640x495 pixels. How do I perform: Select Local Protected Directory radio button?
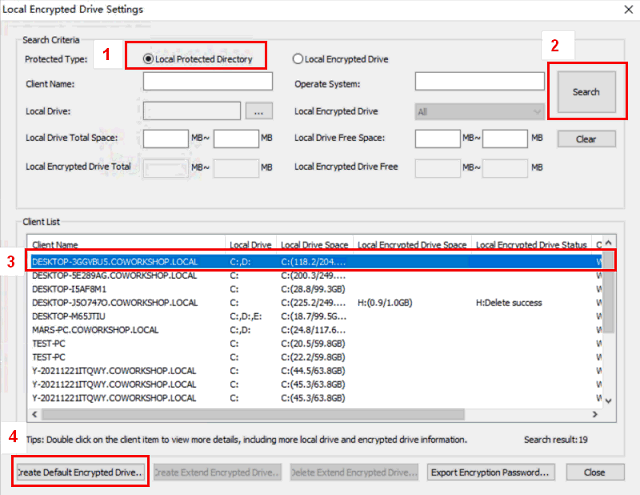(x=150, y=59)
